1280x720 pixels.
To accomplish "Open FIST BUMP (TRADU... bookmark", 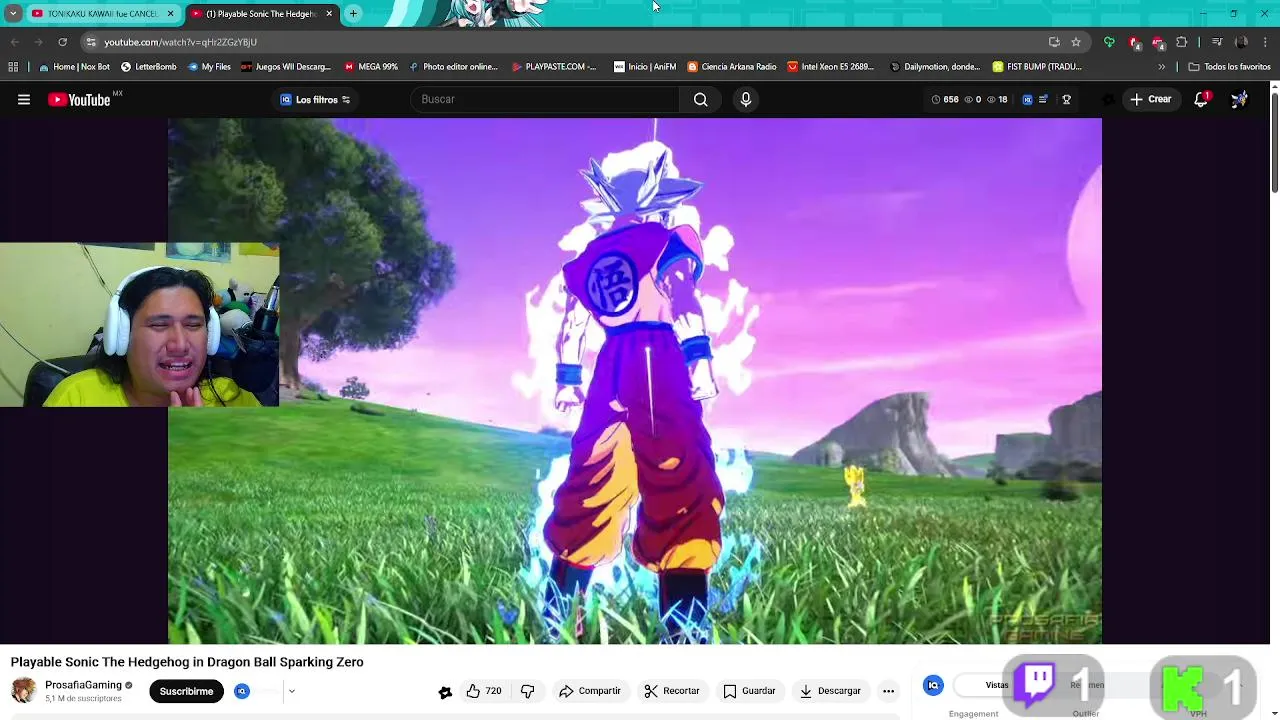I will click(x=1037, y=67).
